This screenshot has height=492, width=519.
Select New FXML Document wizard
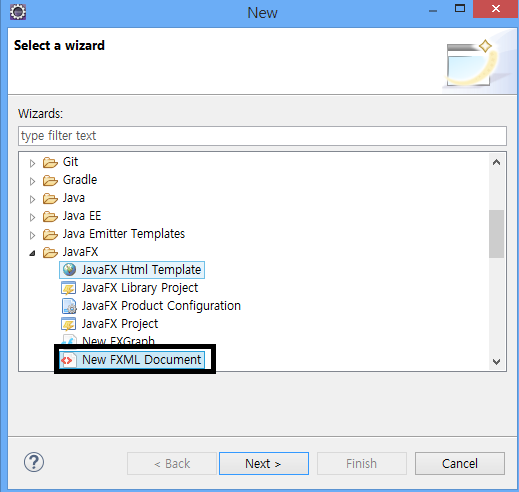[132, 360]
